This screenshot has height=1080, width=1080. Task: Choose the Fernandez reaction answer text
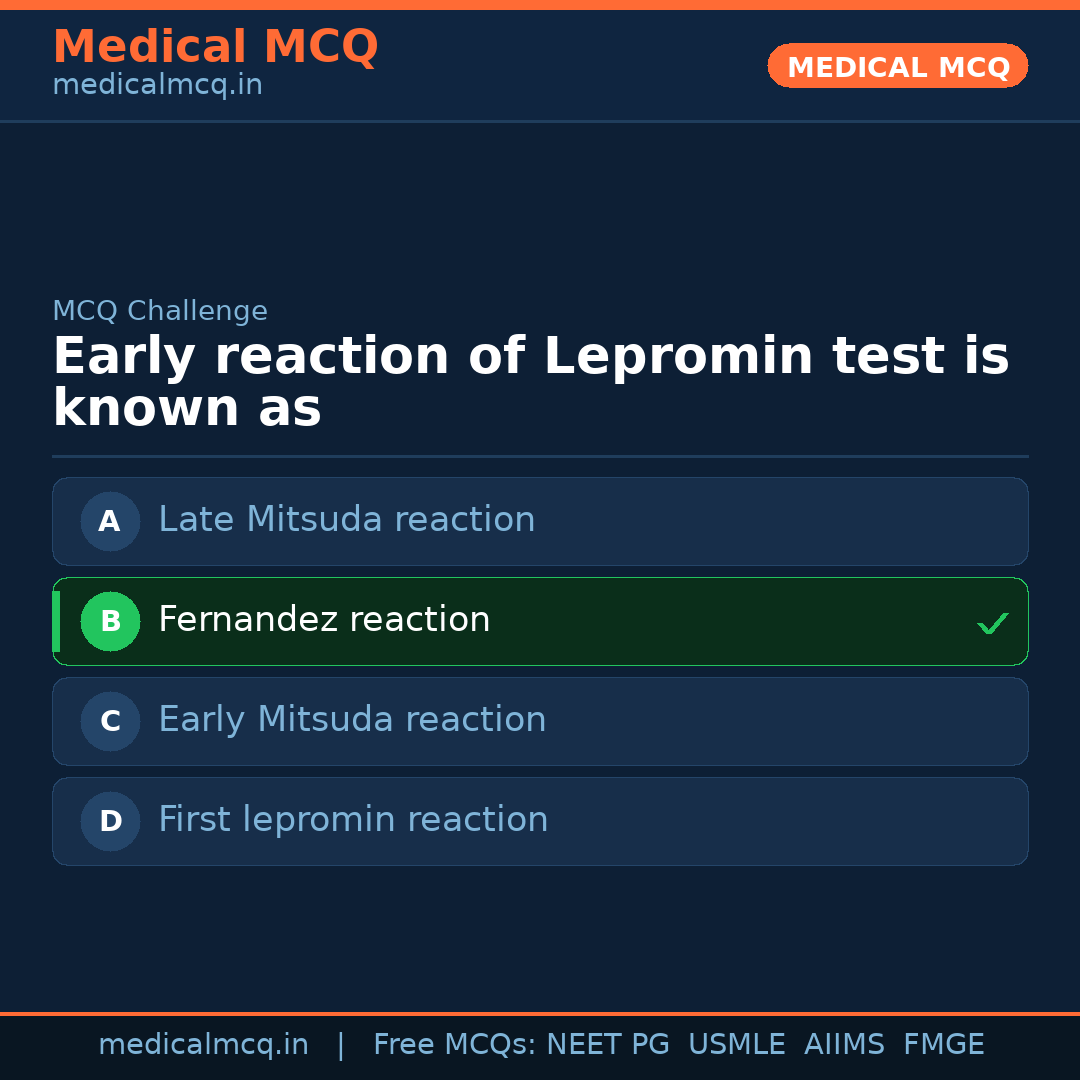click(324, 620)
